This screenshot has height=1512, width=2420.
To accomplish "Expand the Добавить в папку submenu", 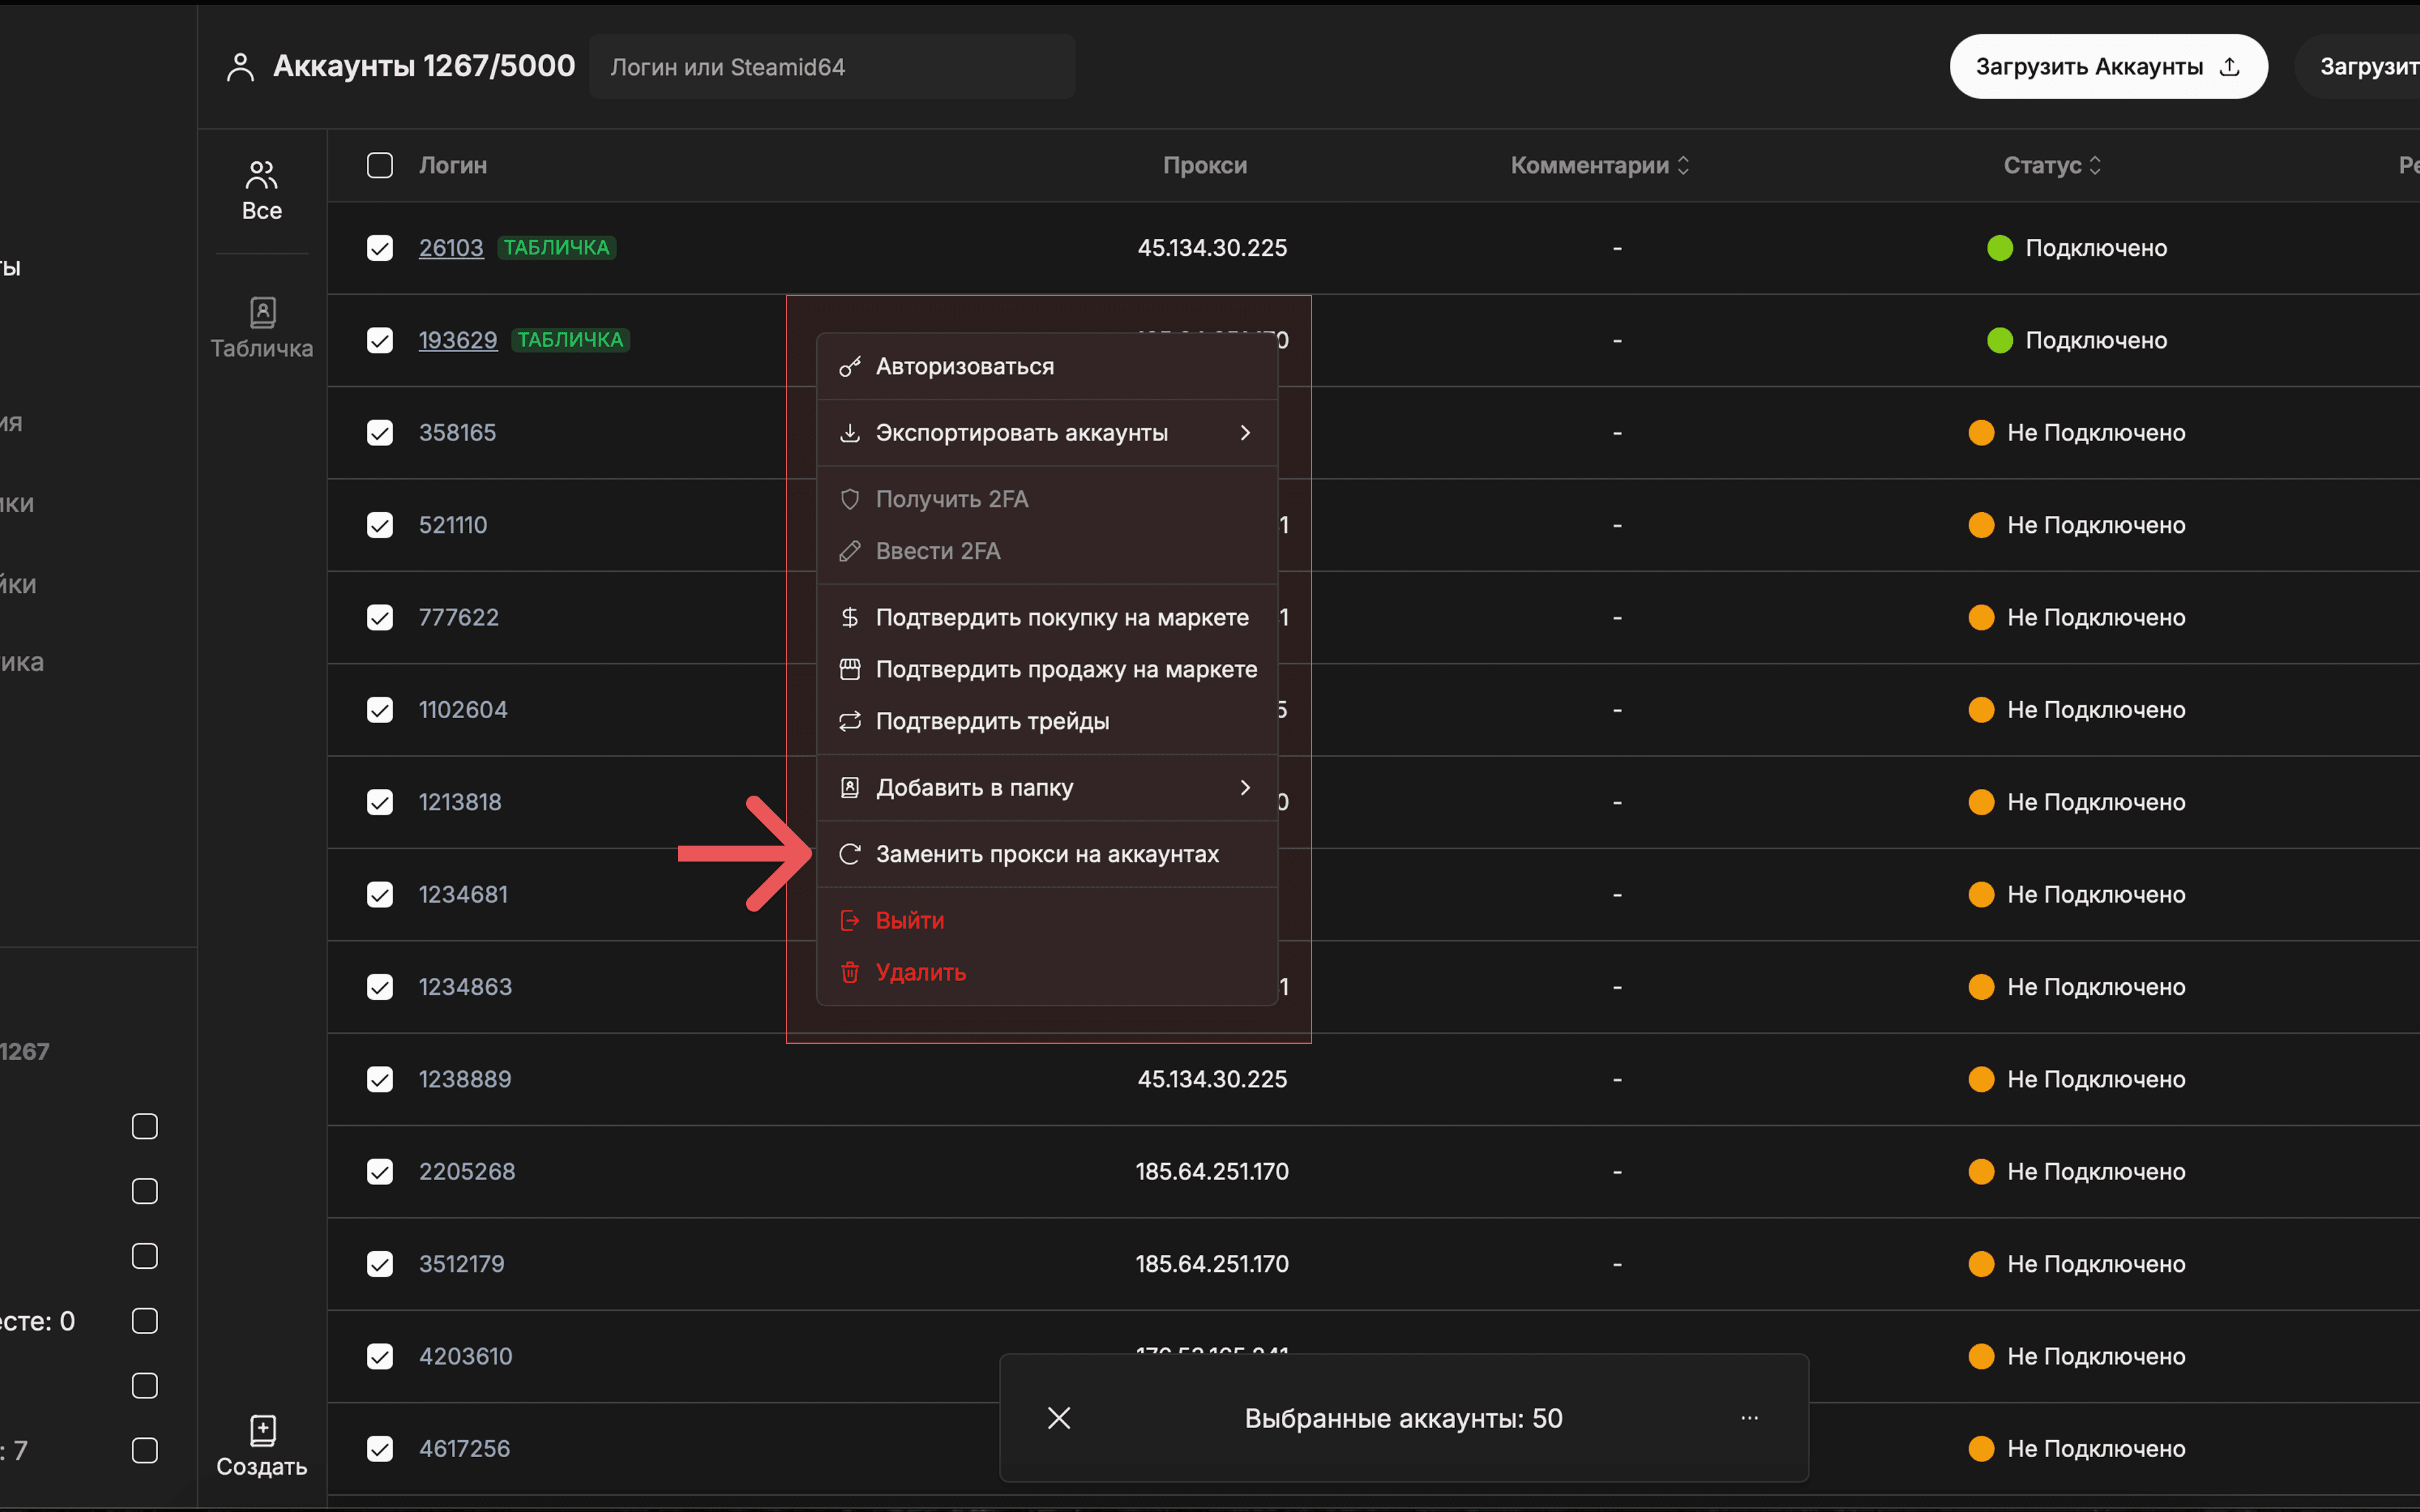I will coord(1246,787).
